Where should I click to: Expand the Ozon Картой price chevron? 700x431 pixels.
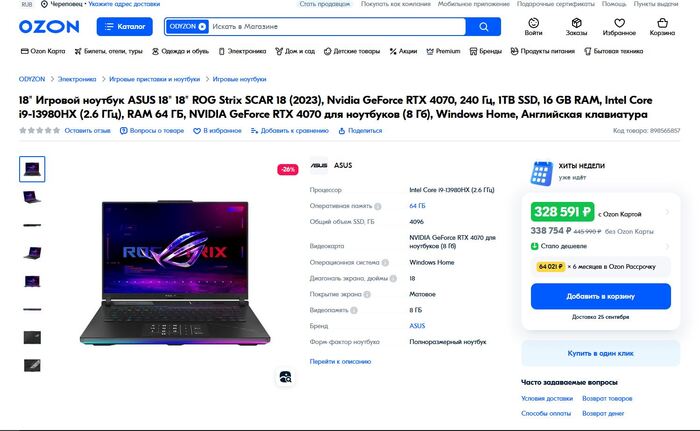click(x=667, y=212)
